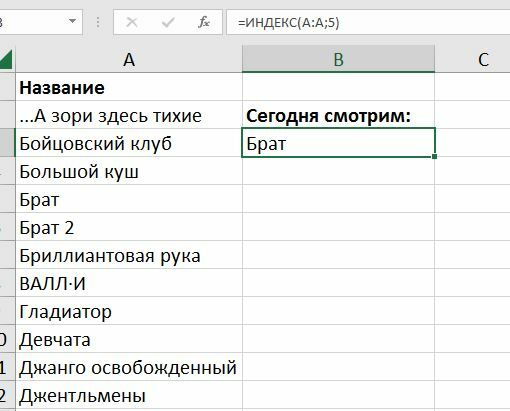The height and width of the screenshot is (411, 510).
Task: Select the Бриллиантовая рука cell
Action: (x=129, y=255)
